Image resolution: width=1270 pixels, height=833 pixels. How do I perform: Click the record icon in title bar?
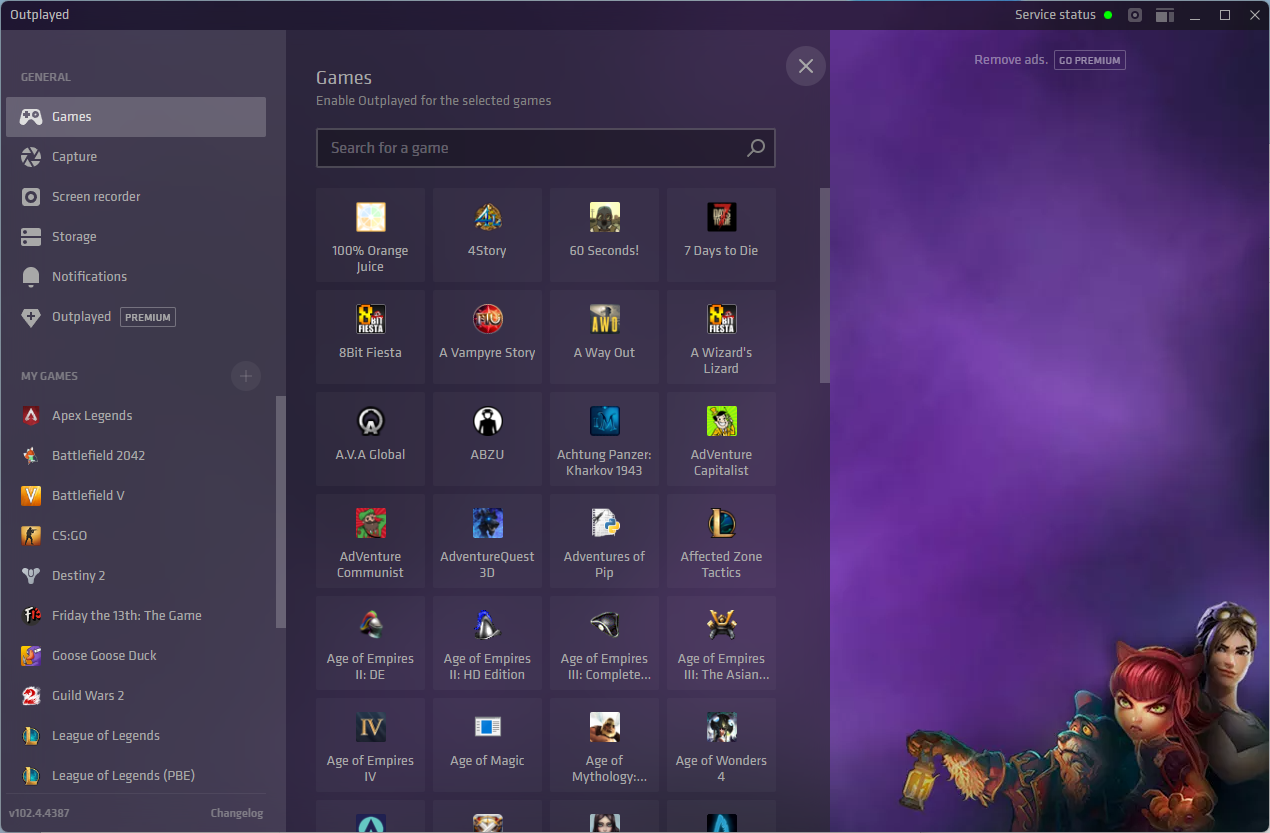[x=1135, y=15]
